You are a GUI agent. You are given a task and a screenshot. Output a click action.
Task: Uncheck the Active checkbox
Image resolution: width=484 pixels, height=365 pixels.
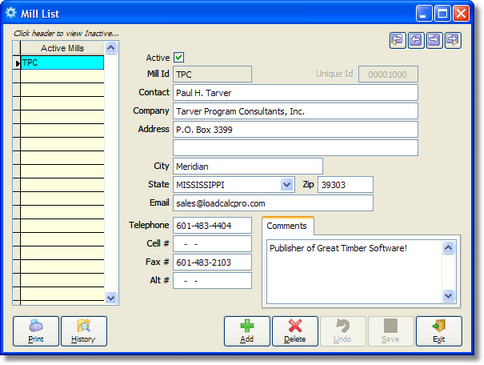coord(179,57)
